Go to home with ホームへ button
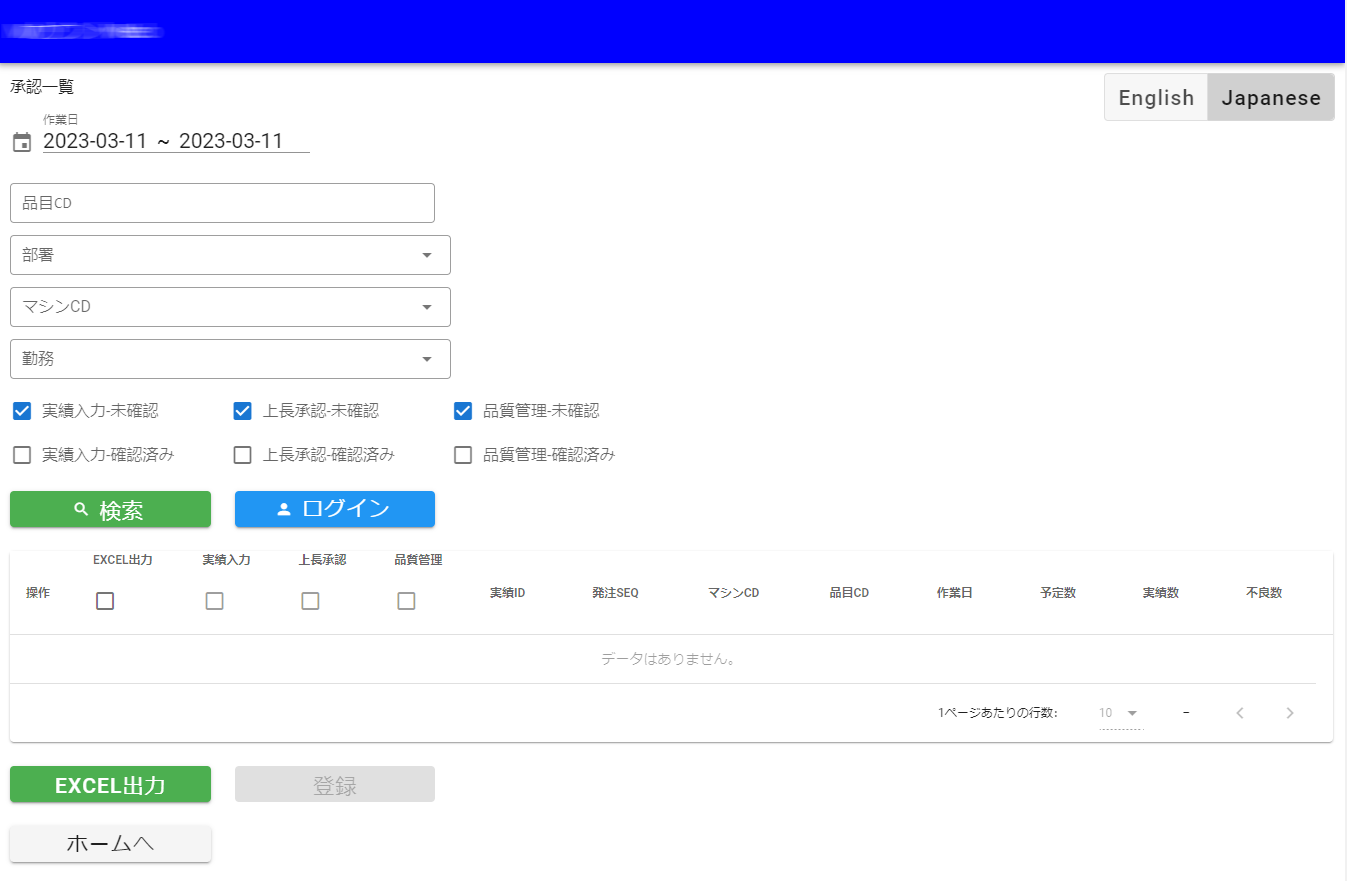Image resolution: width=1347 pixels, height=881 pixels. tap(110, 844)
